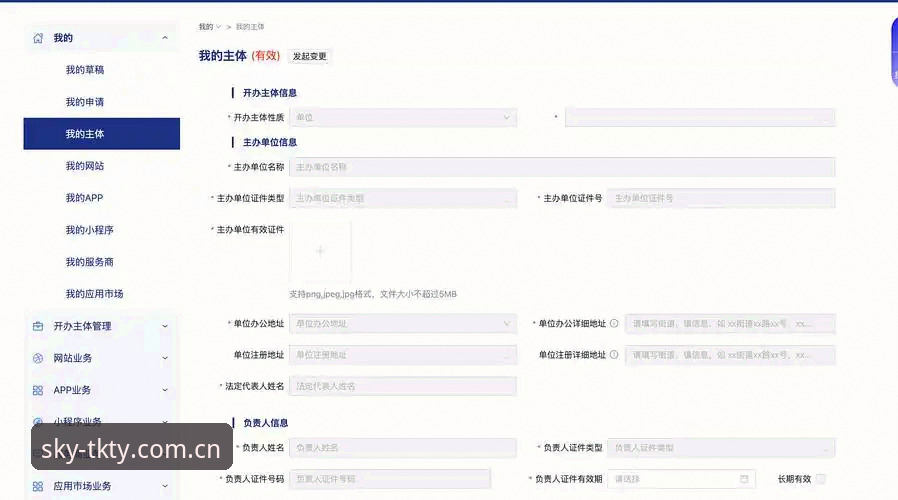Open calendar icon in 负责人证件有效期 field
Image resolution: width=898 pixels, height=500 pixels.
point(744,479)
